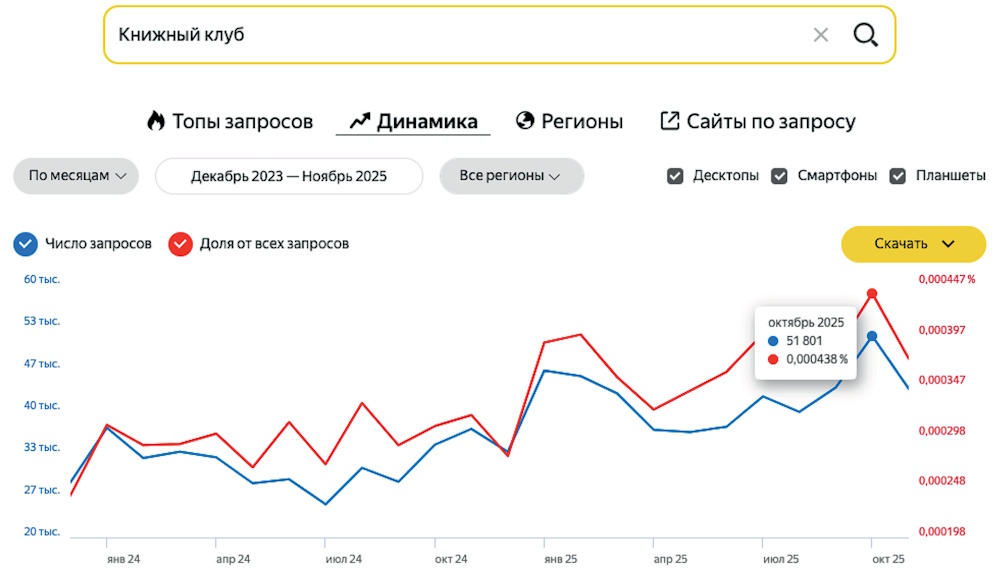The width and height of the screenshot is (1000, 573).
Task: Clear the search query with X icon
Action: (821, 35)
